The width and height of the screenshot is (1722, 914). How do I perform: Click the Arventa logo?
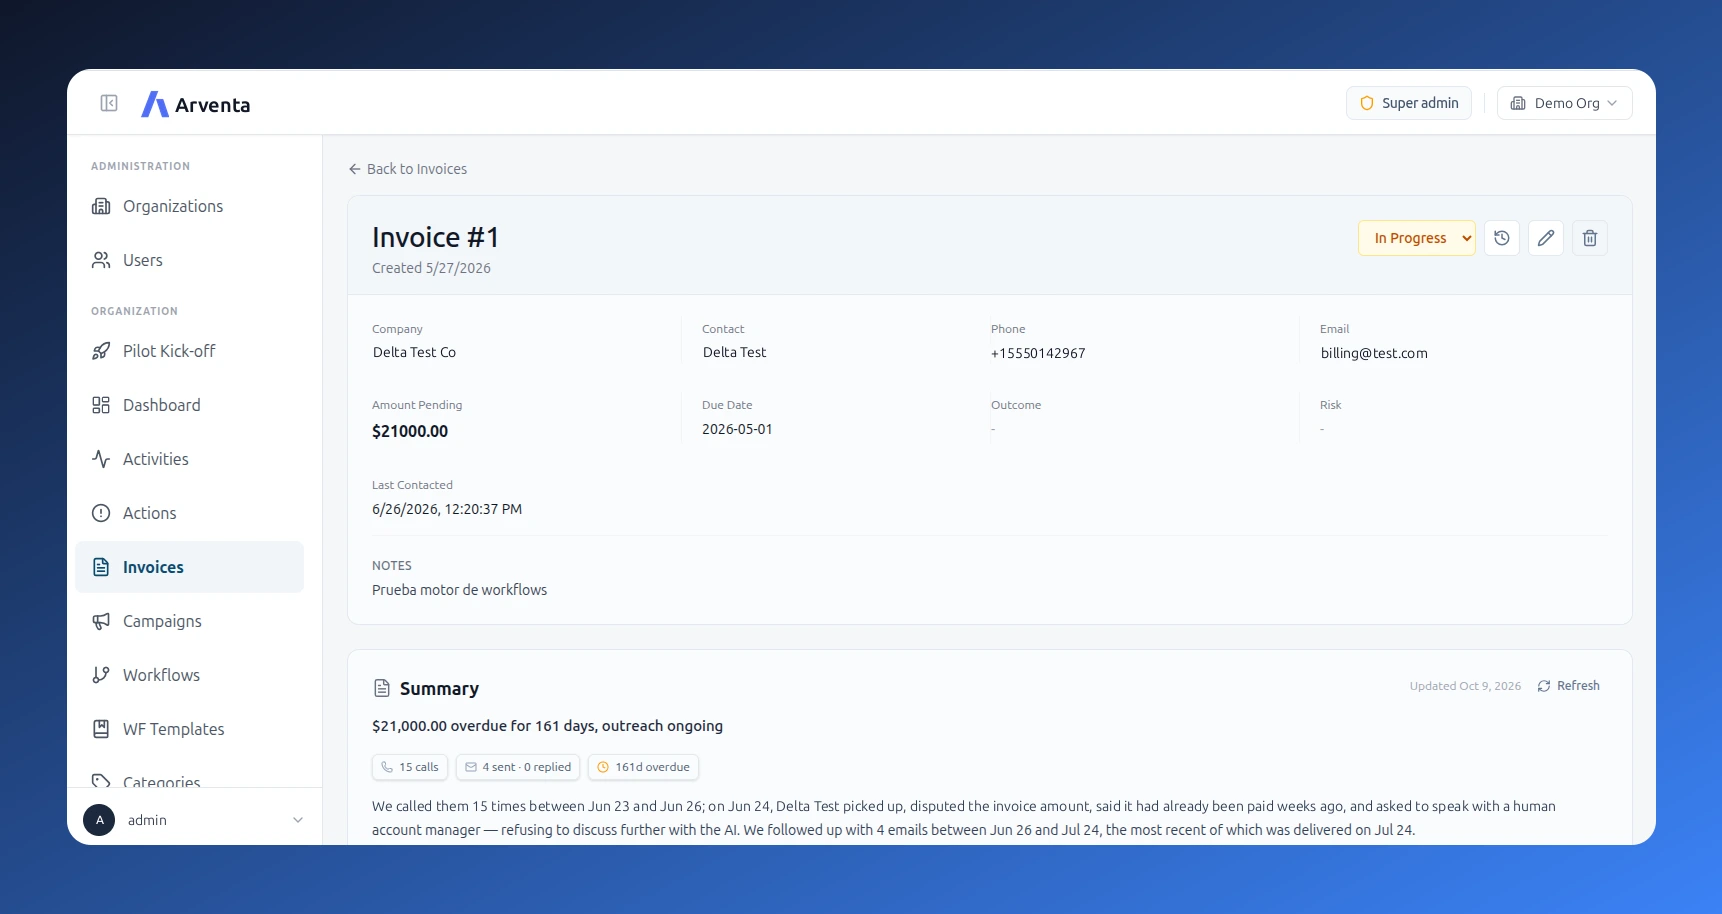coord(196,104)
